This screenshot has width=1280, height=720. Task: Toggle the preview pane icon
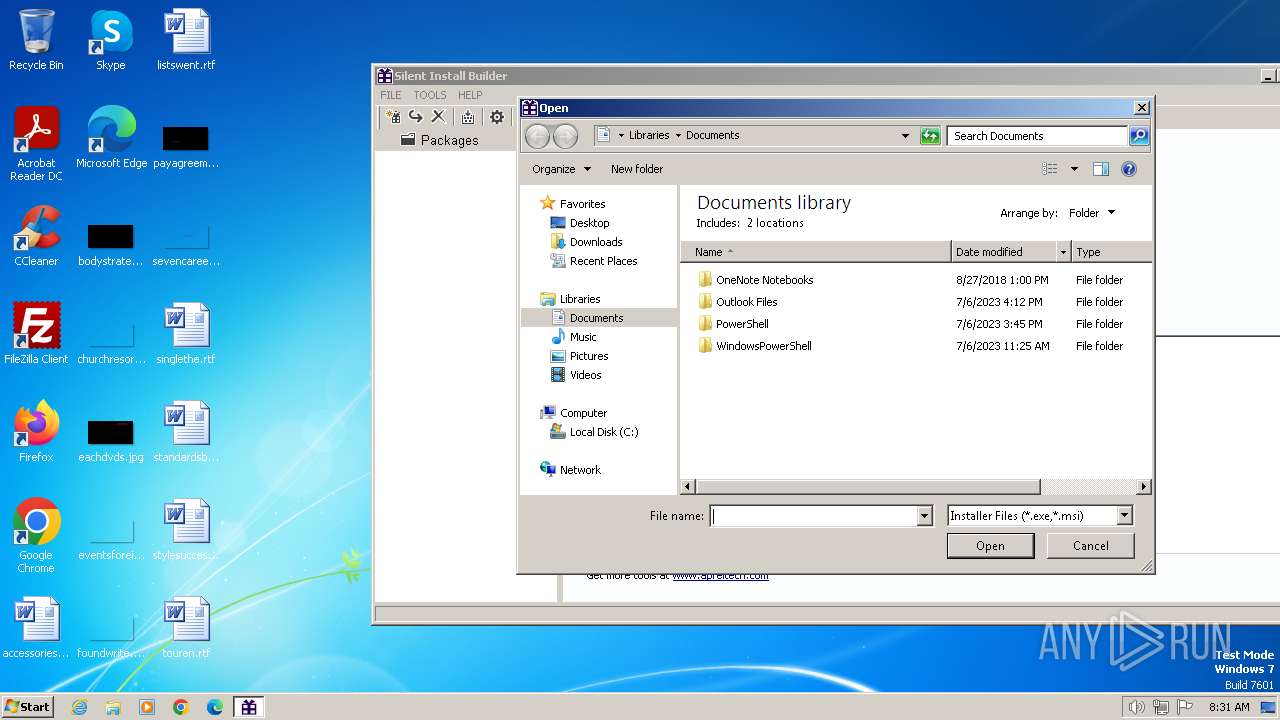[1101, 169]
